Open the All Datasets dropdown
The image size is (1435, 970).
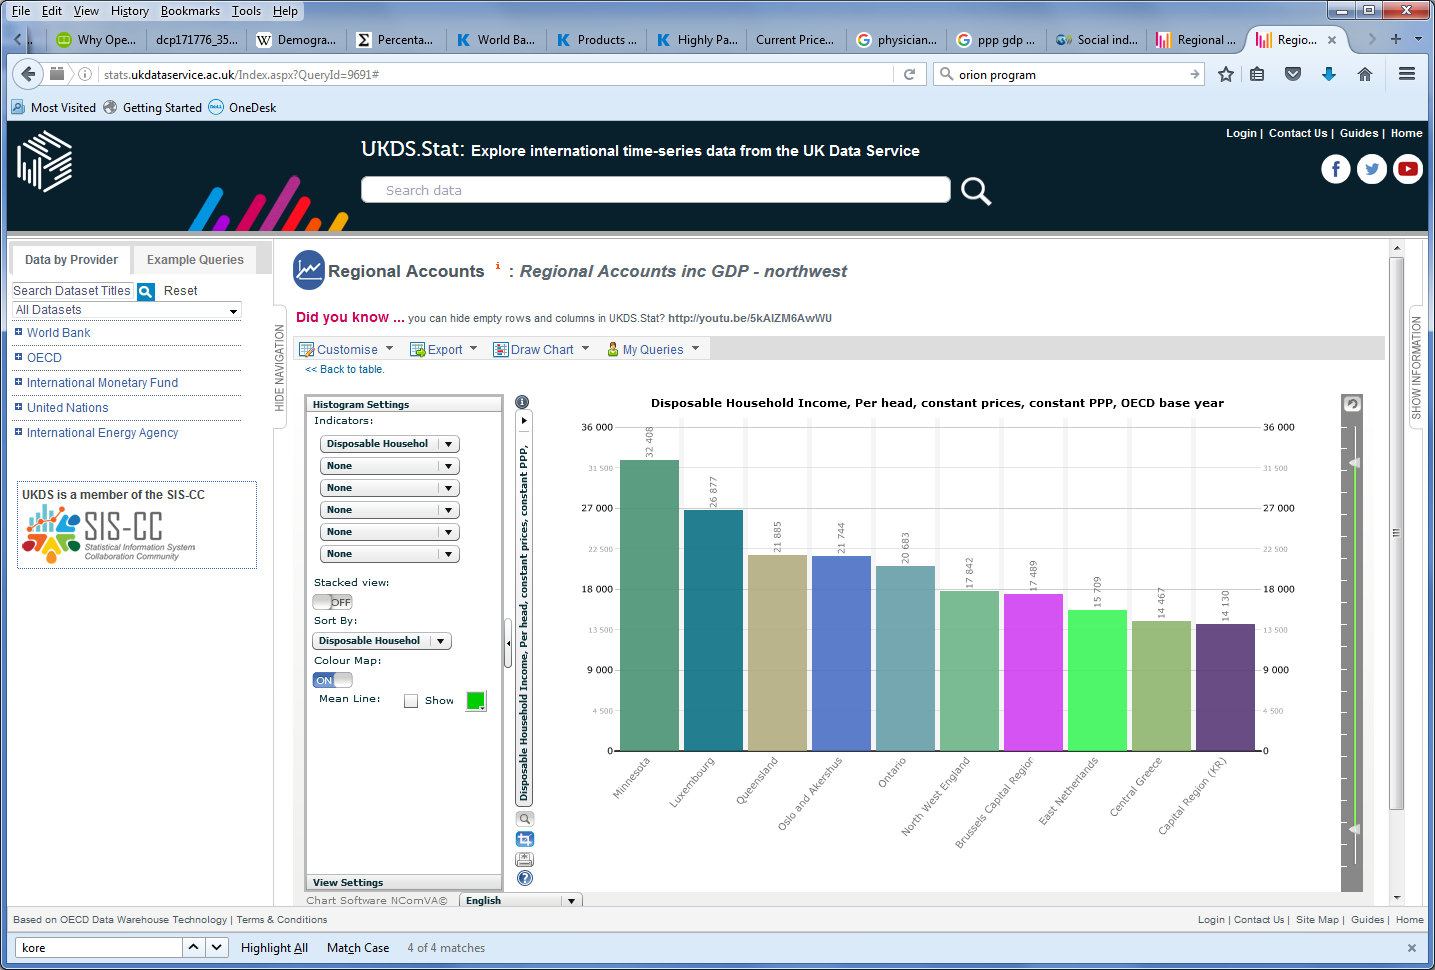click(125, 310)
